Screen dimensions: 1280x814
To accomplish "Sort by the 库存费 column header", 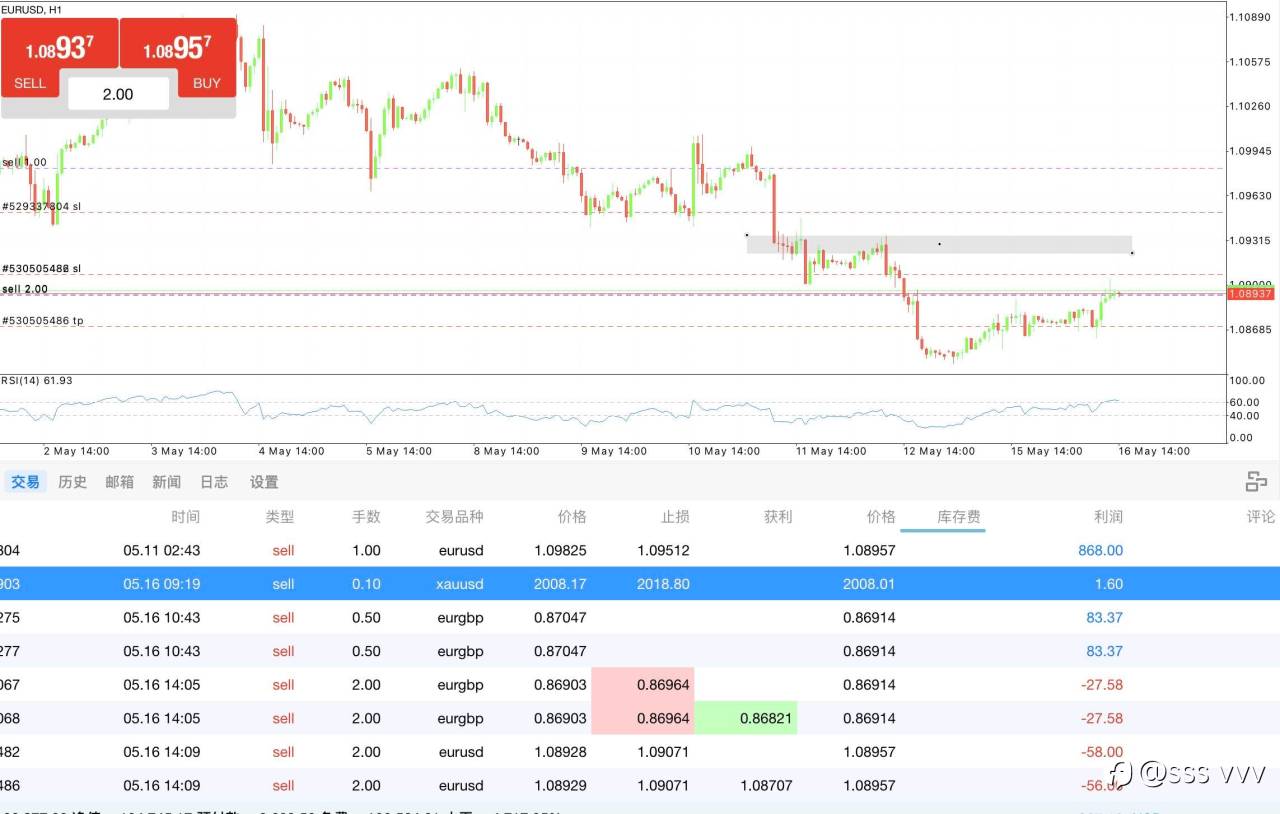I will (958, 517).
